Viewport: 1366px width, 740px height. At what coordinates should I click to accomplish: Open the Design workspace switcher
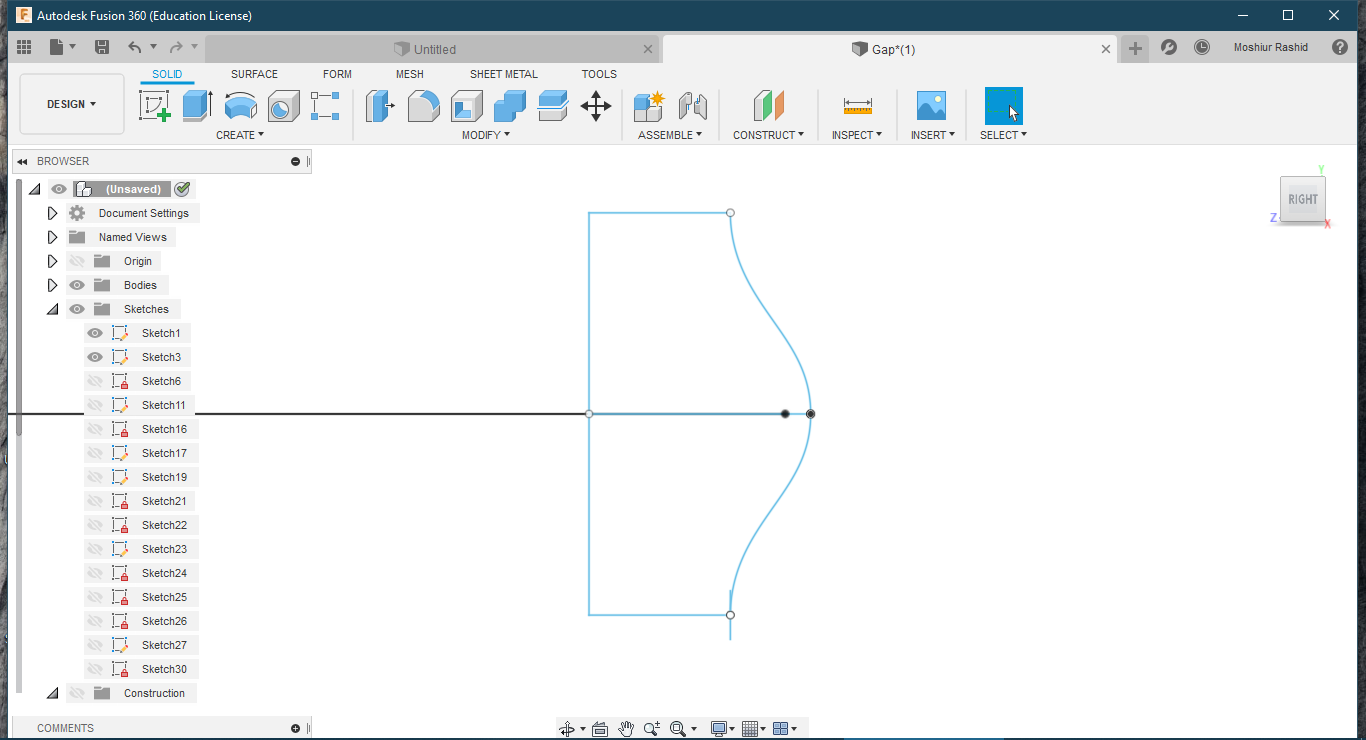pyautogui.click(x=71, y=103)
